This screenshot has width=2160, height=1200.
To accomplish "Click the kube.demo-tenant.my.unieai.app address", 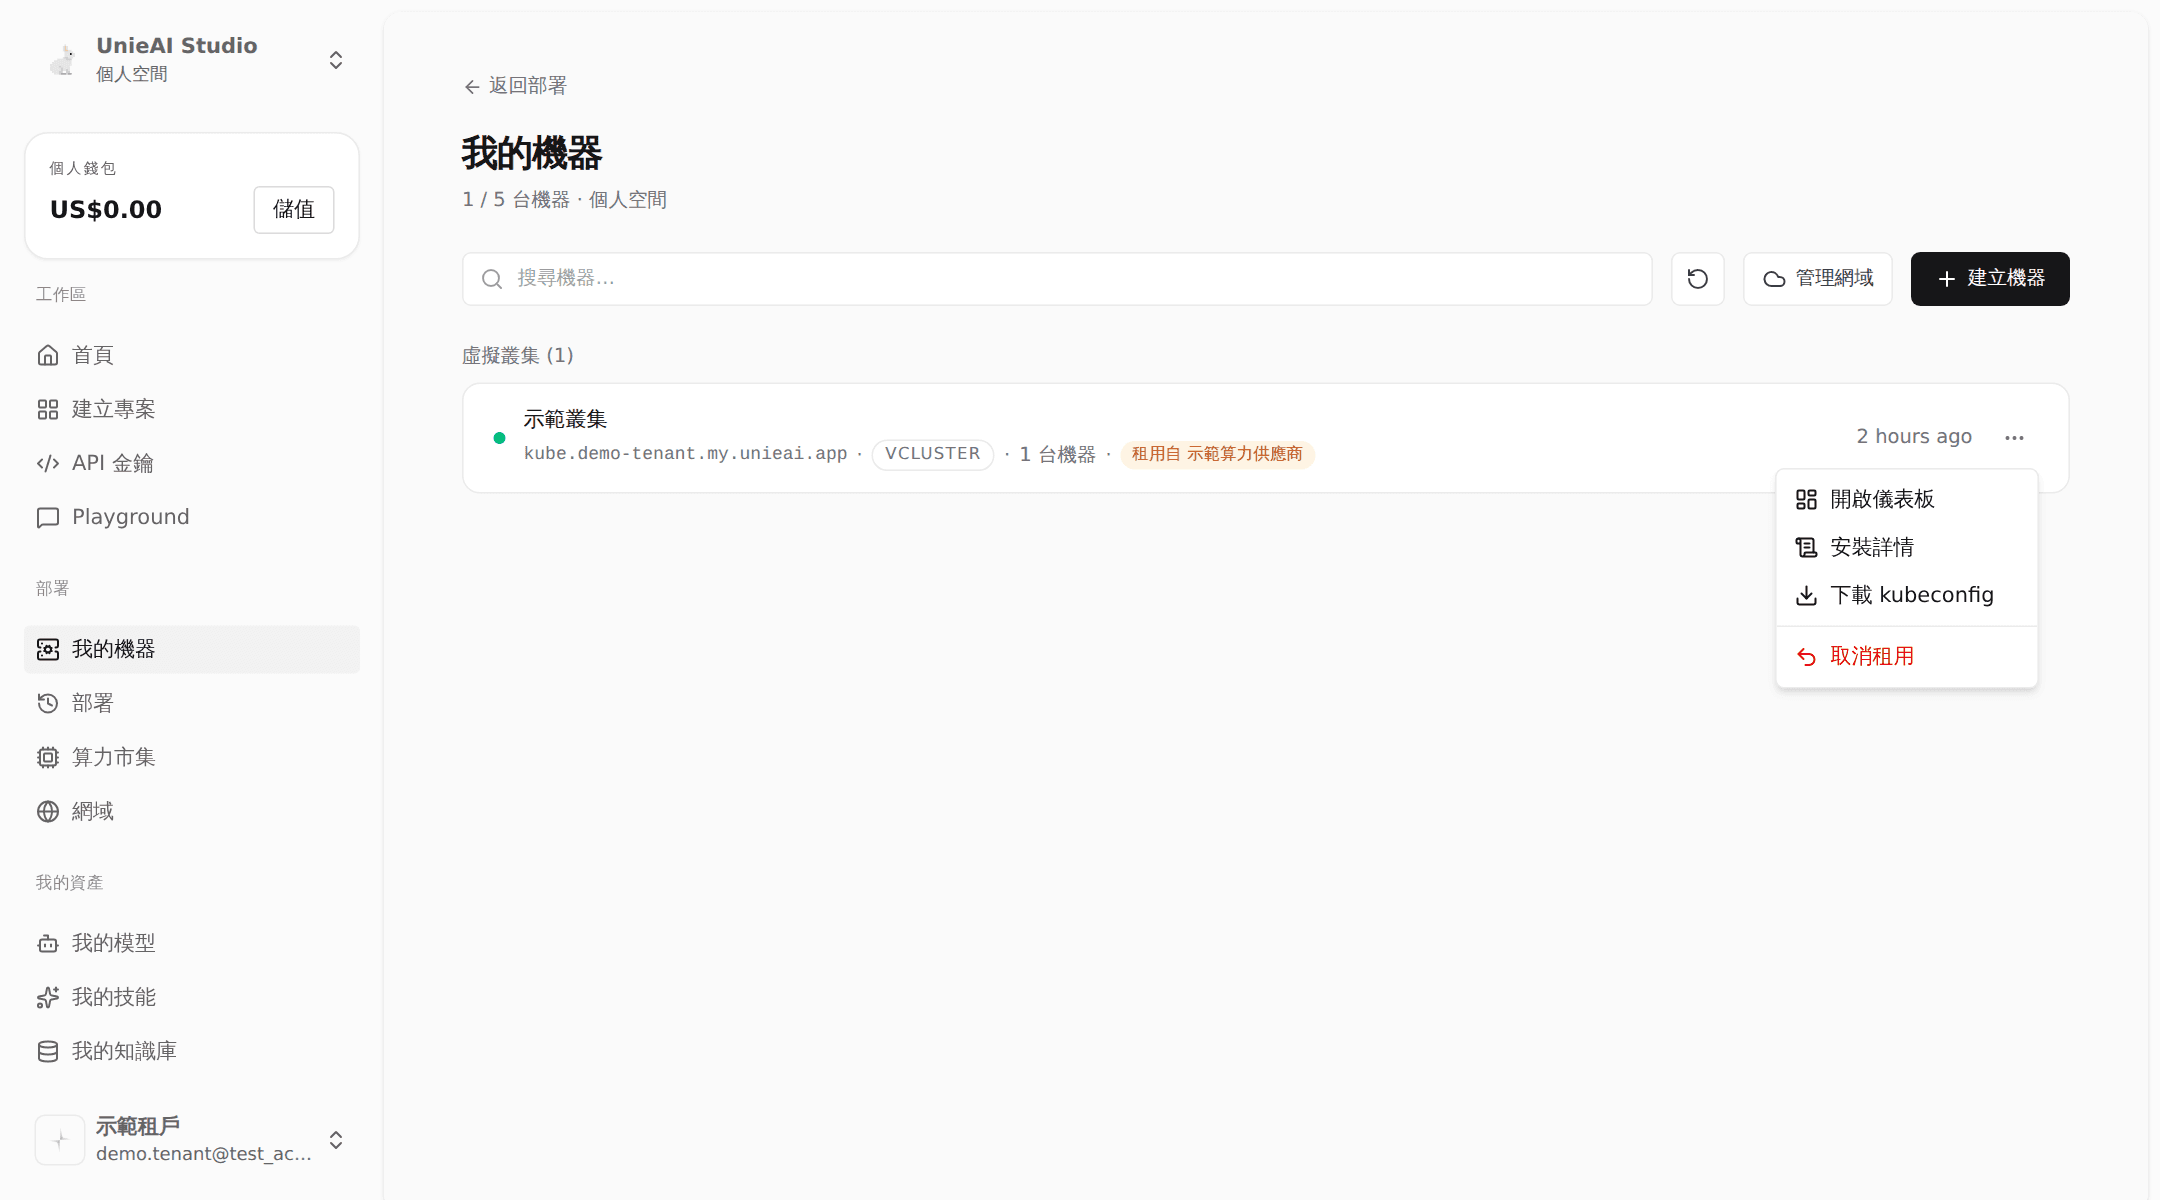I will pos(685,454).
